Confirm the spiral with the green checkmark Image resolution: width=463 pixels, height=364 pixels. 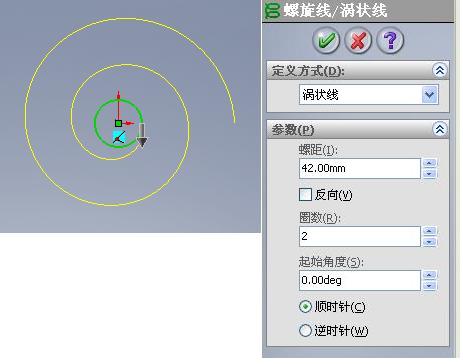[326, 40]
